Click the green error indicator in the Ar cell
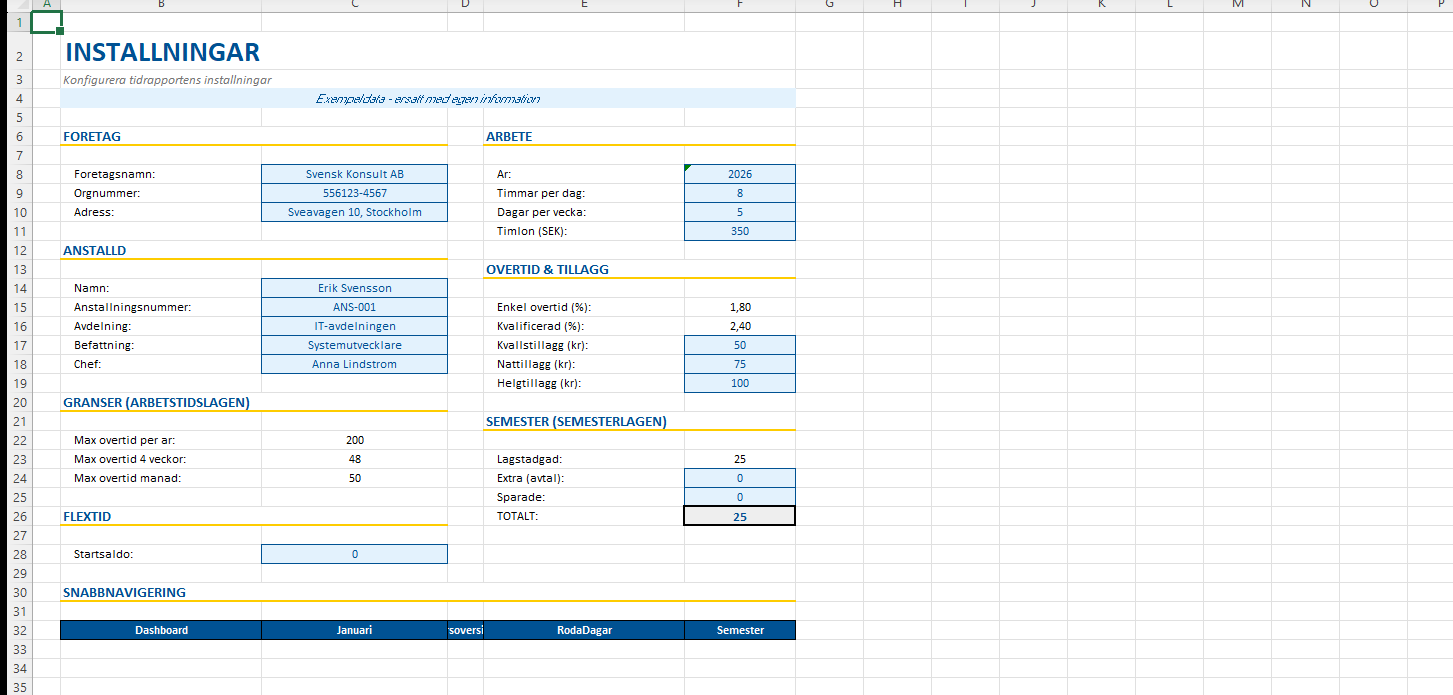The width and height of the screenshot is (1453, 695). [x=688, y=168]
